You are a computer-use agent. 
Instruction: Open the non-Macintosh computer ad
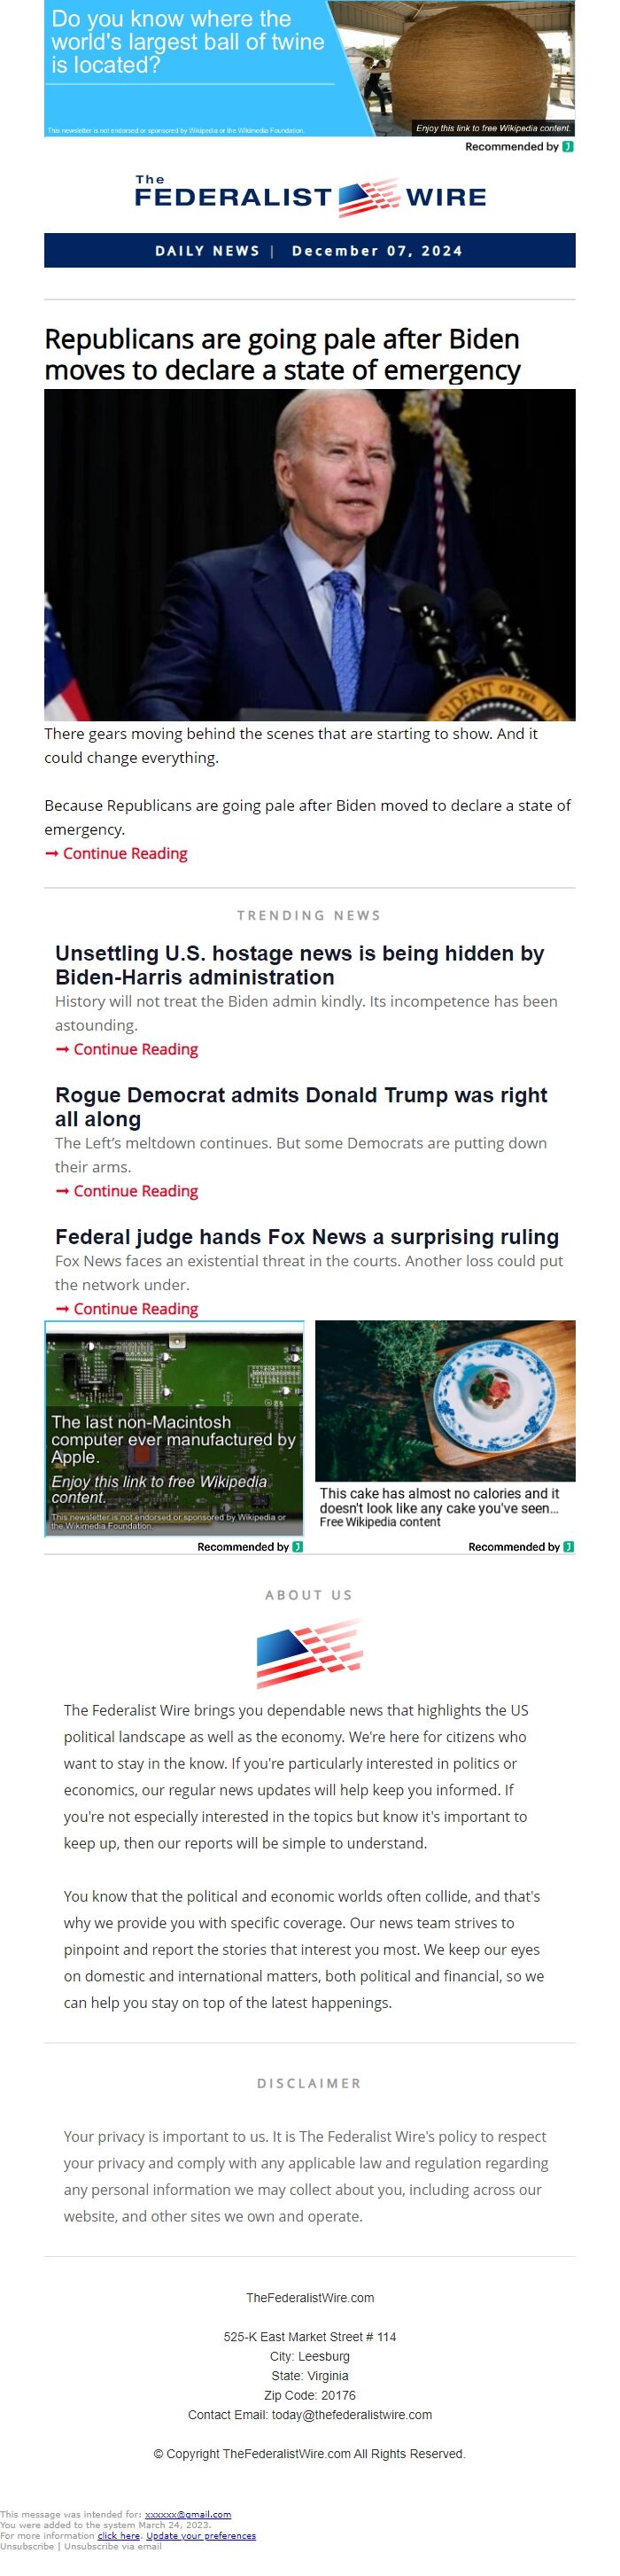click(x=174, y=1428)
